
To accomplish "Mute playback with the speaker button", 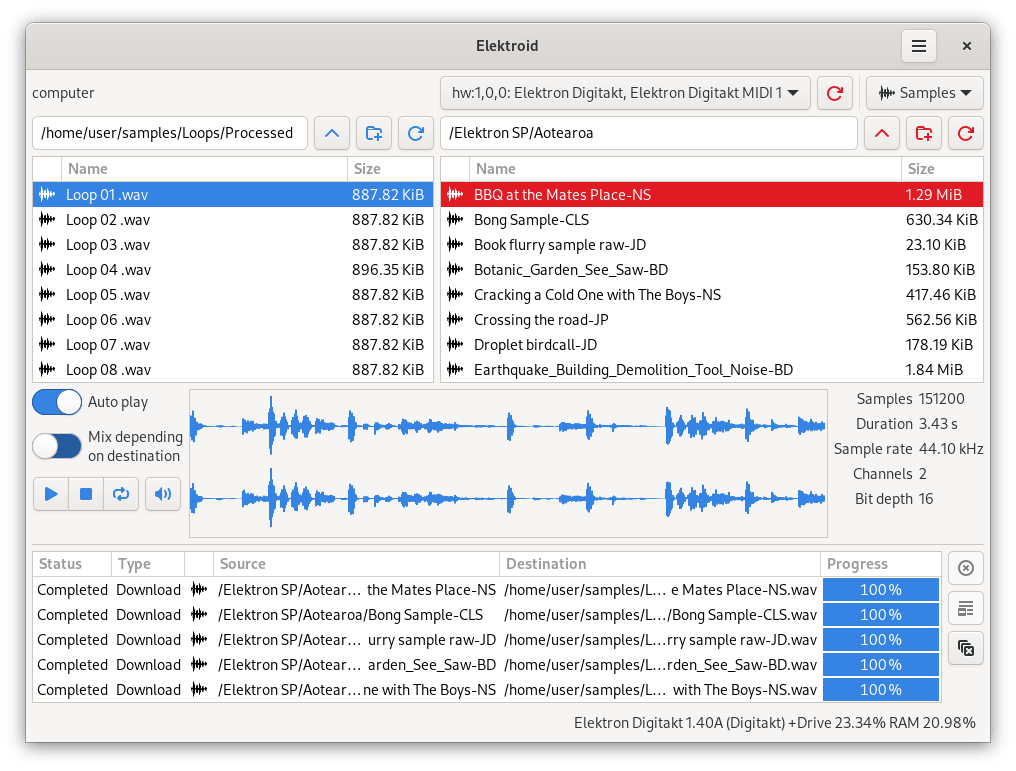I will [163, 493].
